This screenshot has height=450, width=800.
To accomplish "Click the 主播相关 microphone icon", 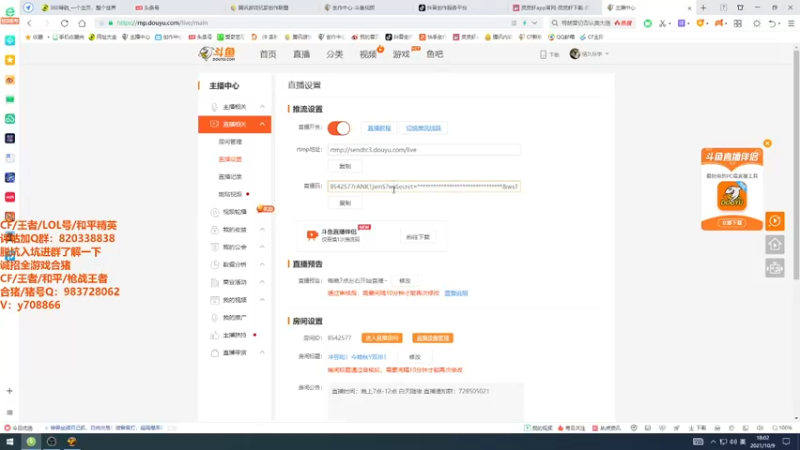I will click(214, 107).
